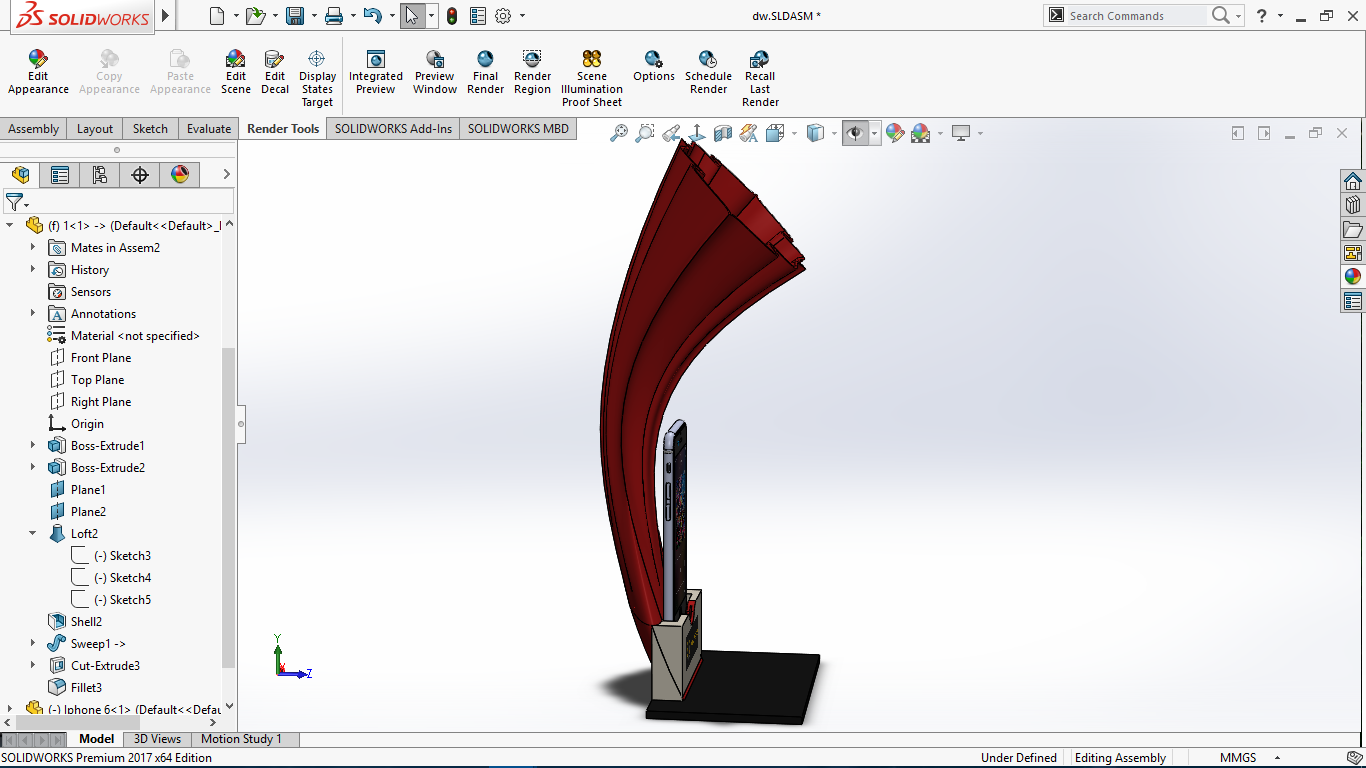Open SOLIDWORKS Resources home panel
This screenshot has width=1366, height=768.
pyautogui.click(x=1353, y=181)
